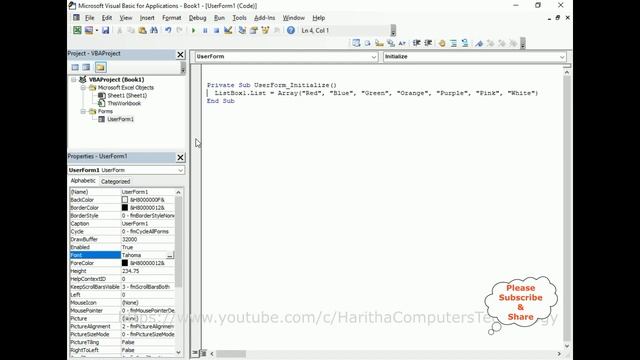
Task: Open the Insert UserForm dropdown arrow
Action: coord(97,30)
